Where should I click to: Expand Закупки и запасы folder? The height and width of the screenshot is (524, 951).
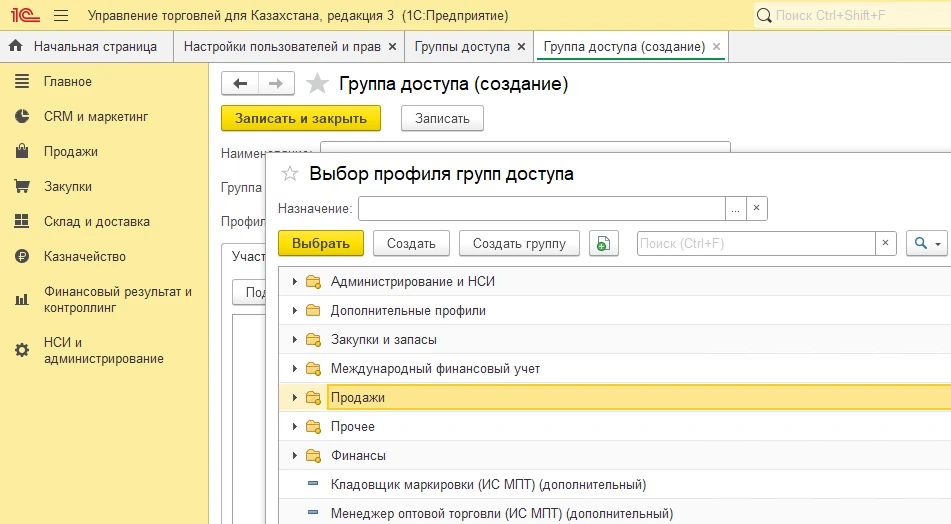295,340
